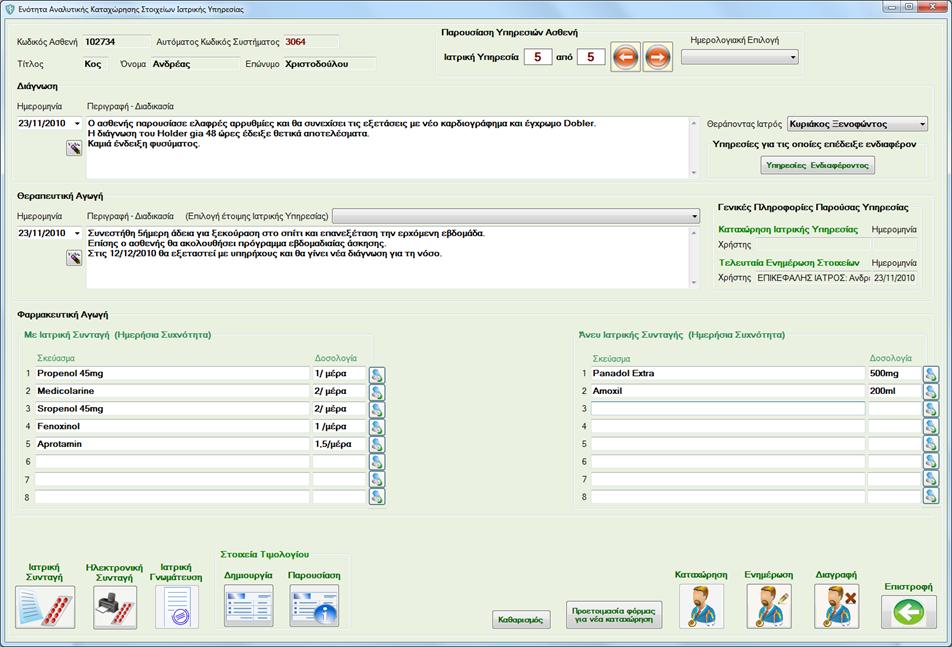952x647 pixels.
Task: Click the edit icon under diagnosis date
Action: [x=74, y=148]
